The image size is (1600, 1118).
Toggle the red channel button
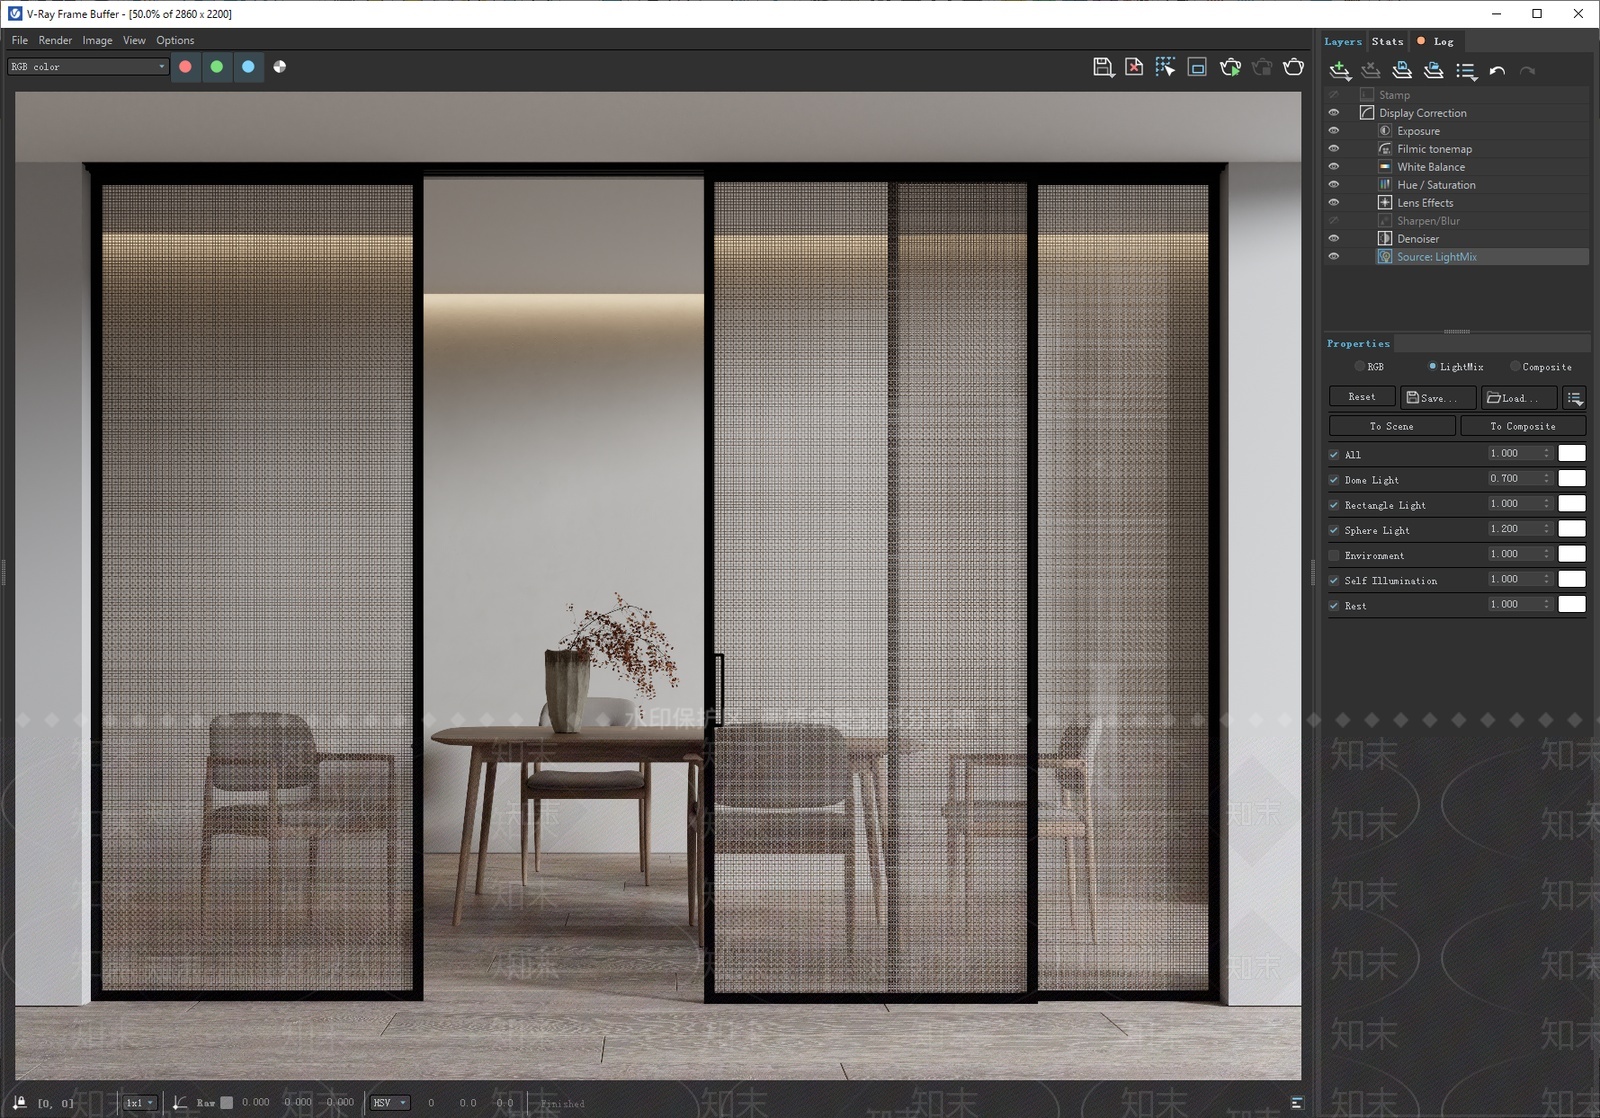(185, 67)
